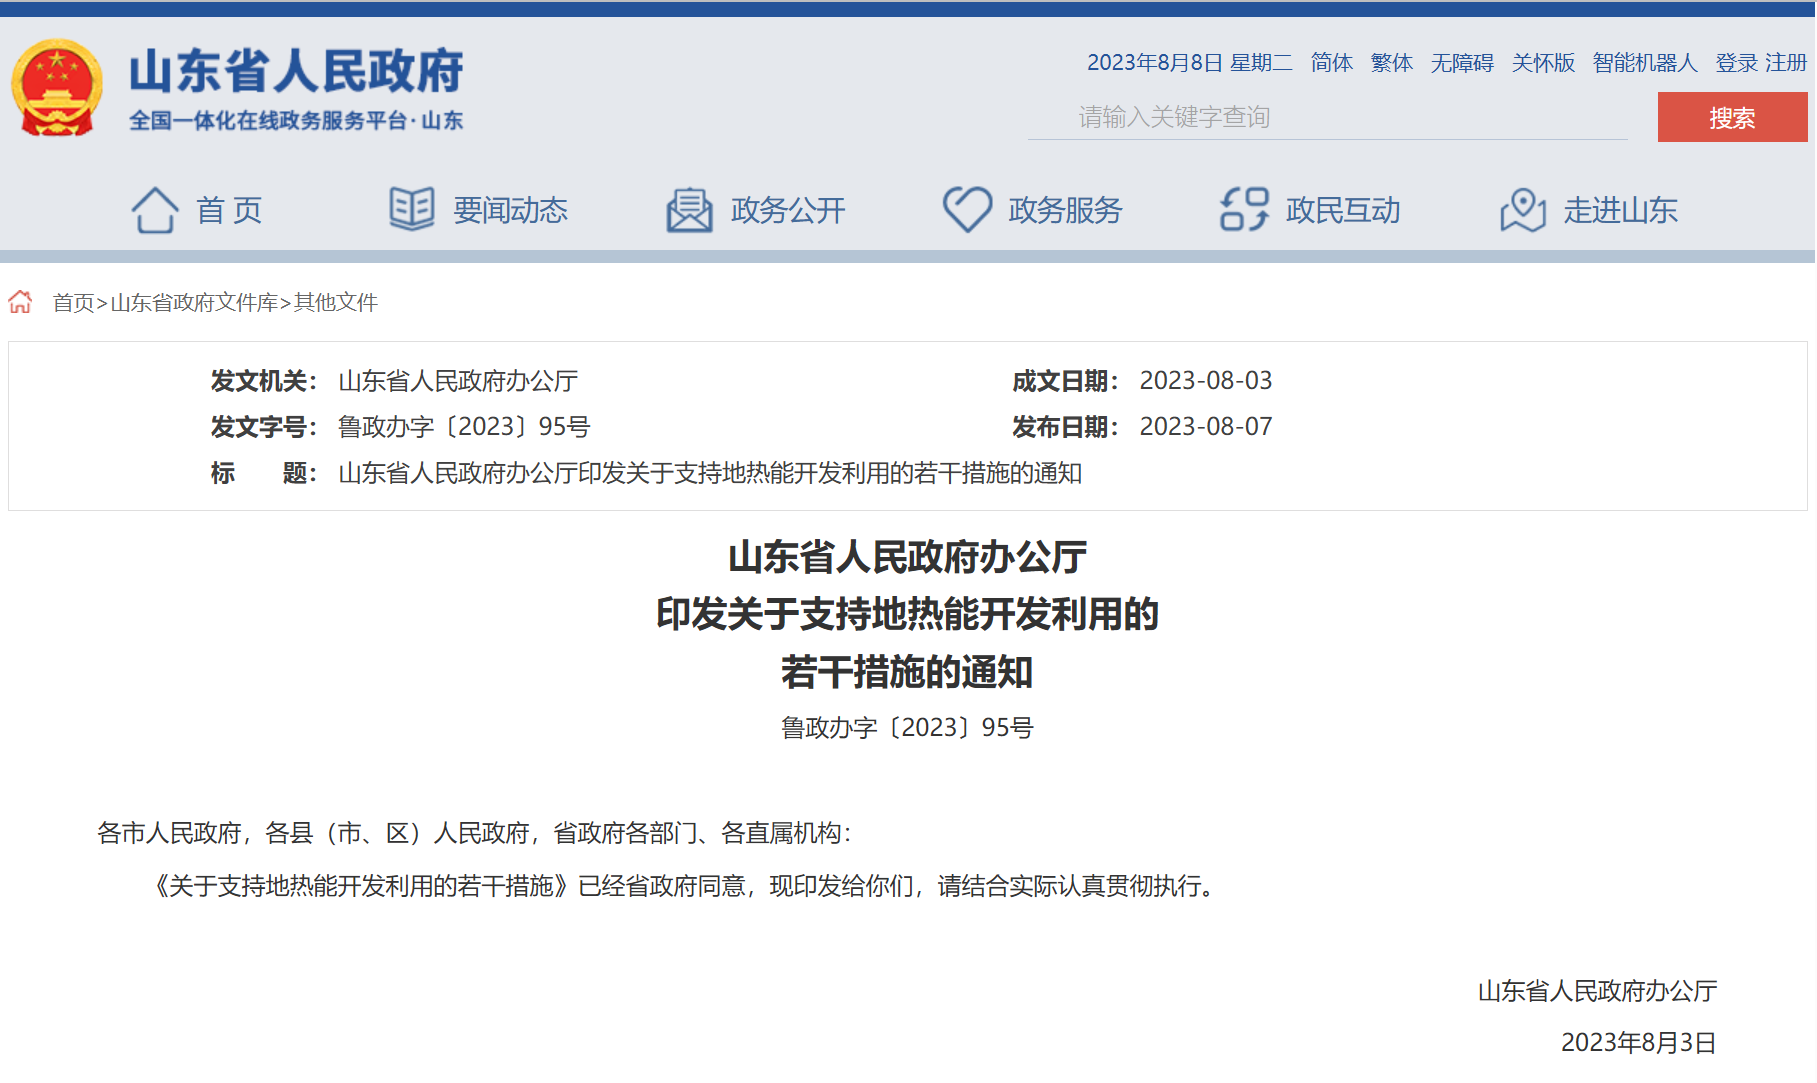Viewport: 1817px width, 1083px height.
Task: Click the centered document number under heading
Action: point(907,728)
